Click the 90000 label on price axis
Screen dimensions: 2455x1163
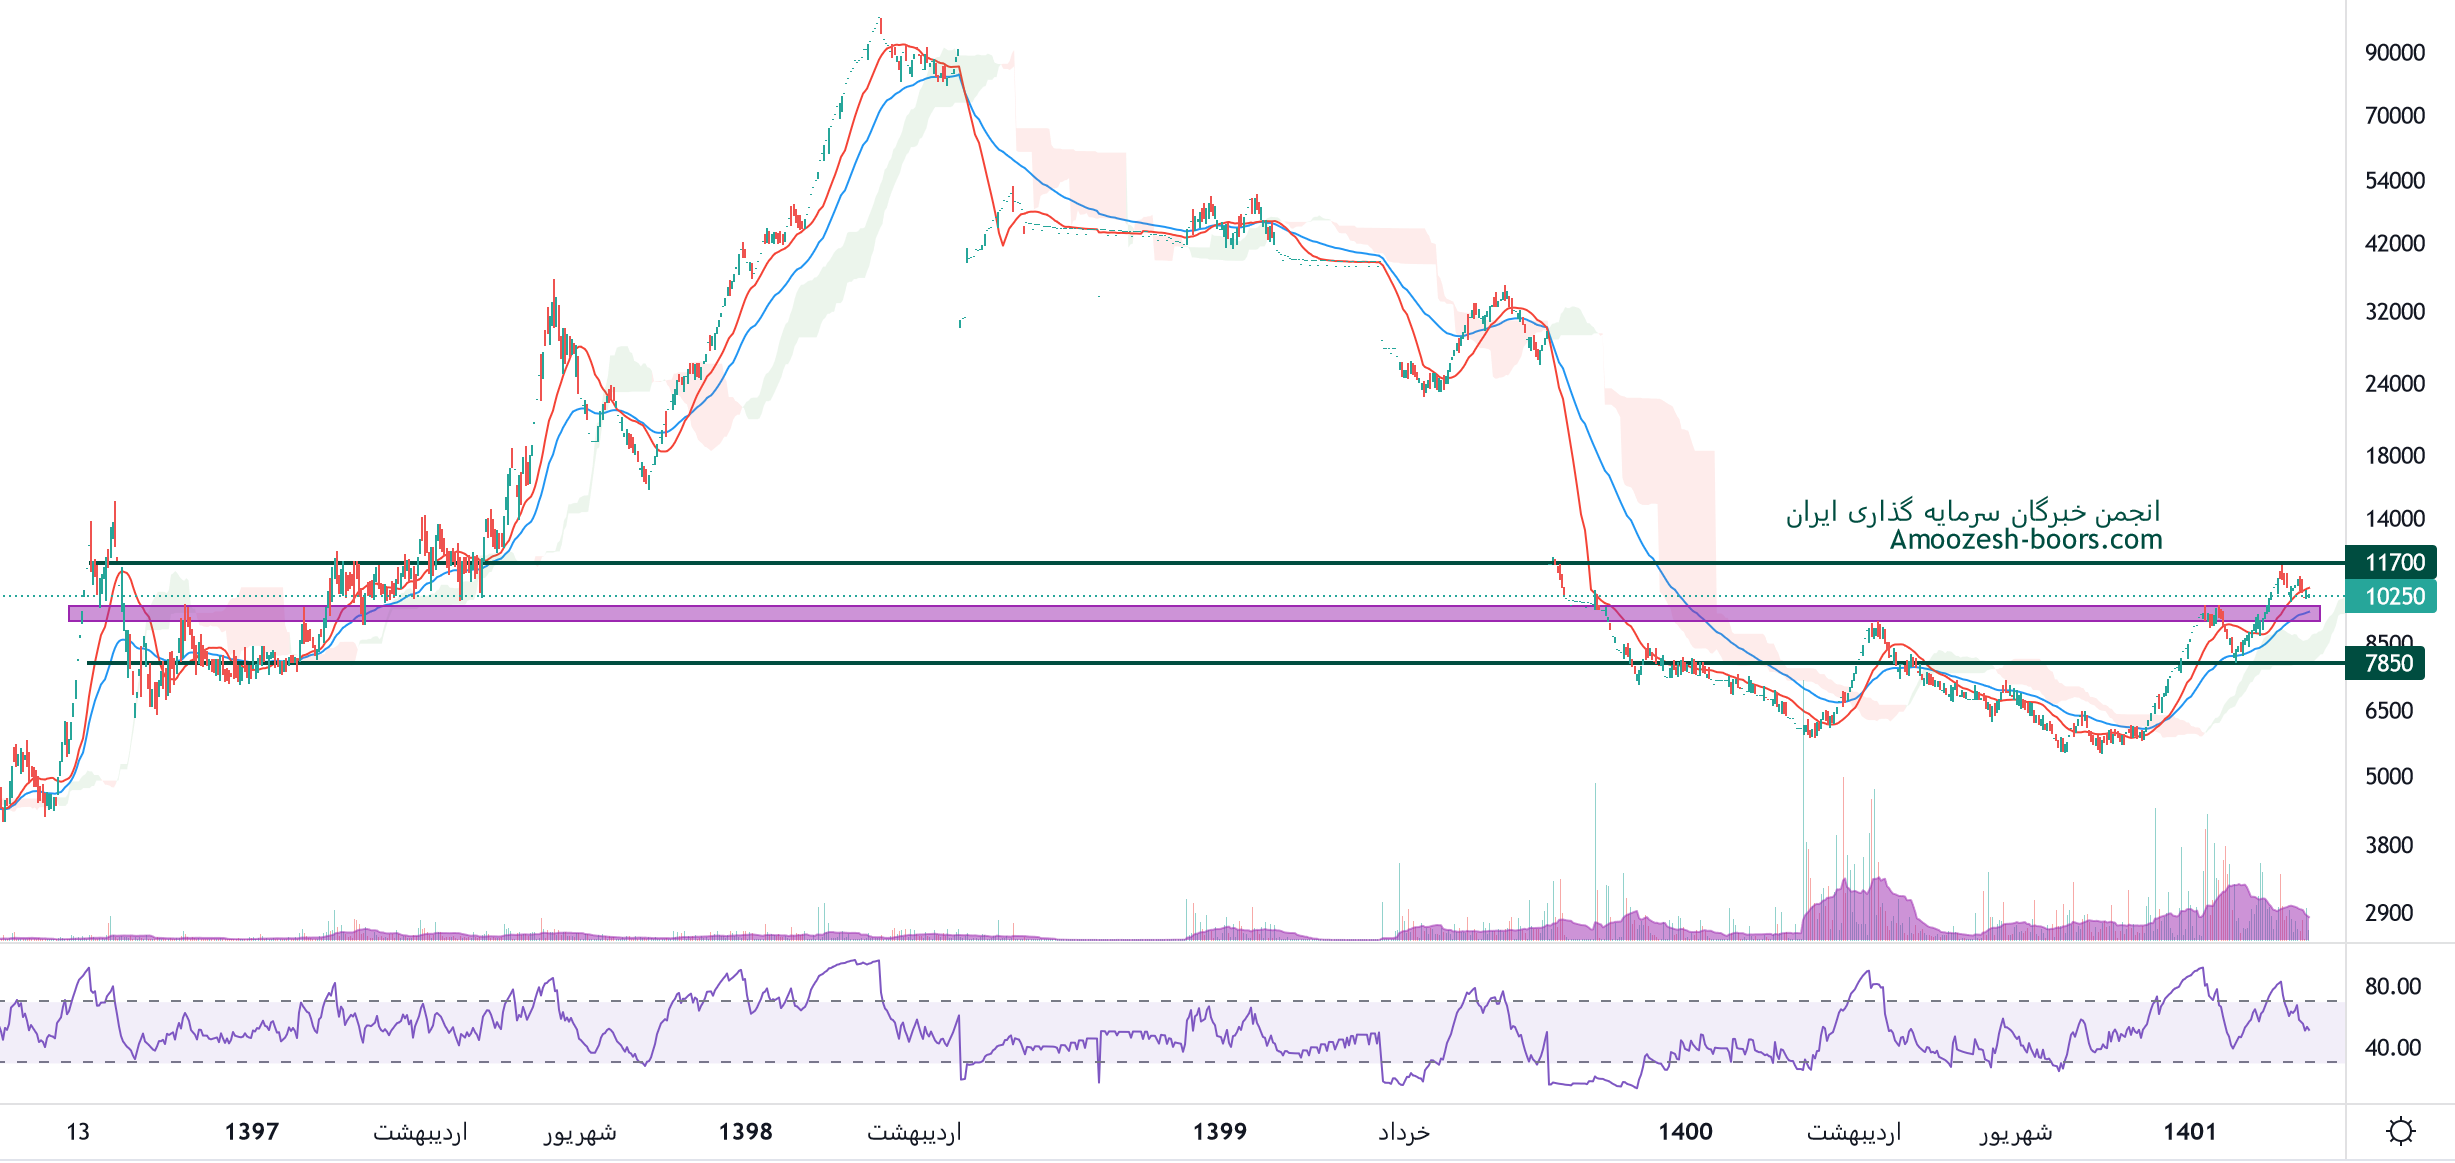click(2394, 53)
